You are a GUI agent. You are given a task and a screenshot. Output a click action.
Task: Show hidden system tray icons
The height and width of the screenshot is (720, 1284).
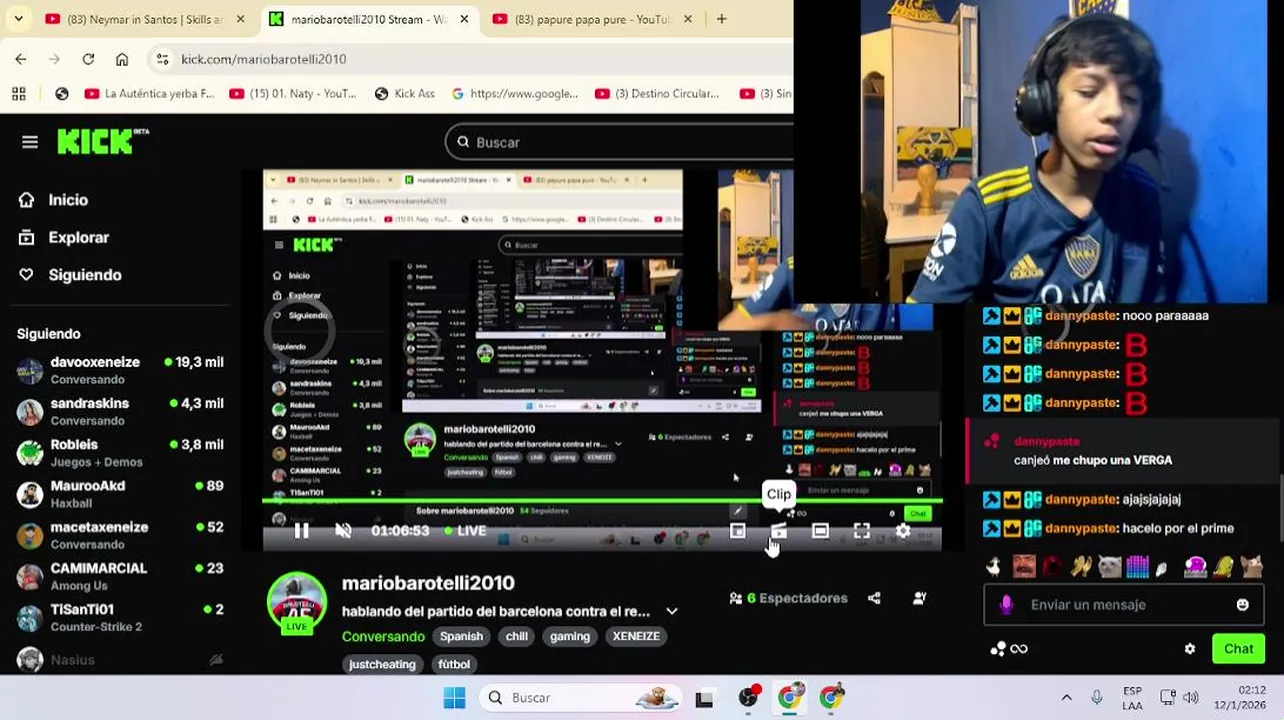(1066, 698)
